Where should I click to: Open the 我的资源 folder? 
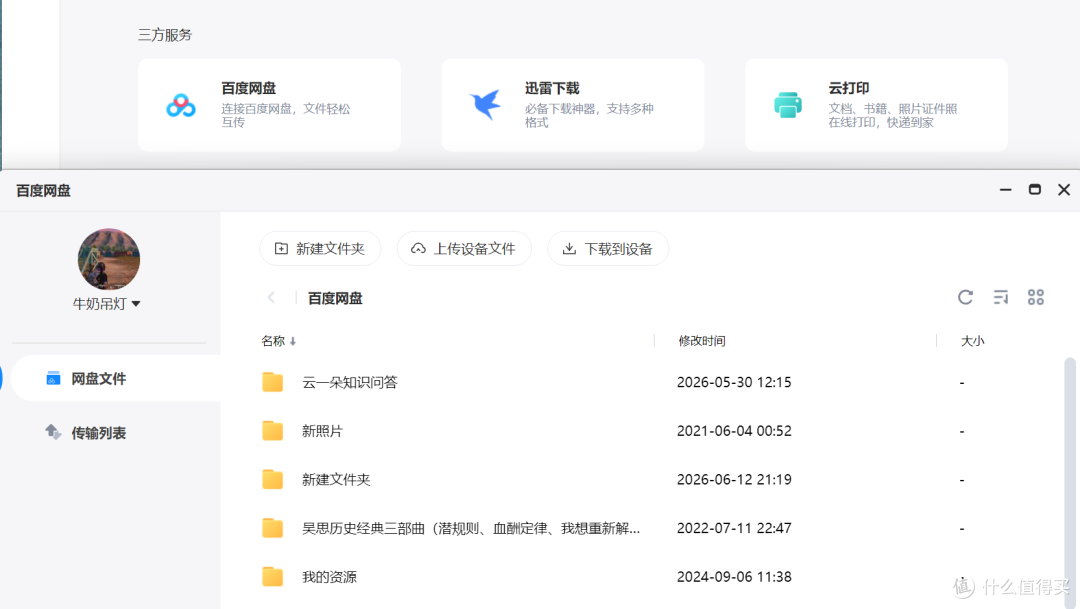tap(329, 577)
